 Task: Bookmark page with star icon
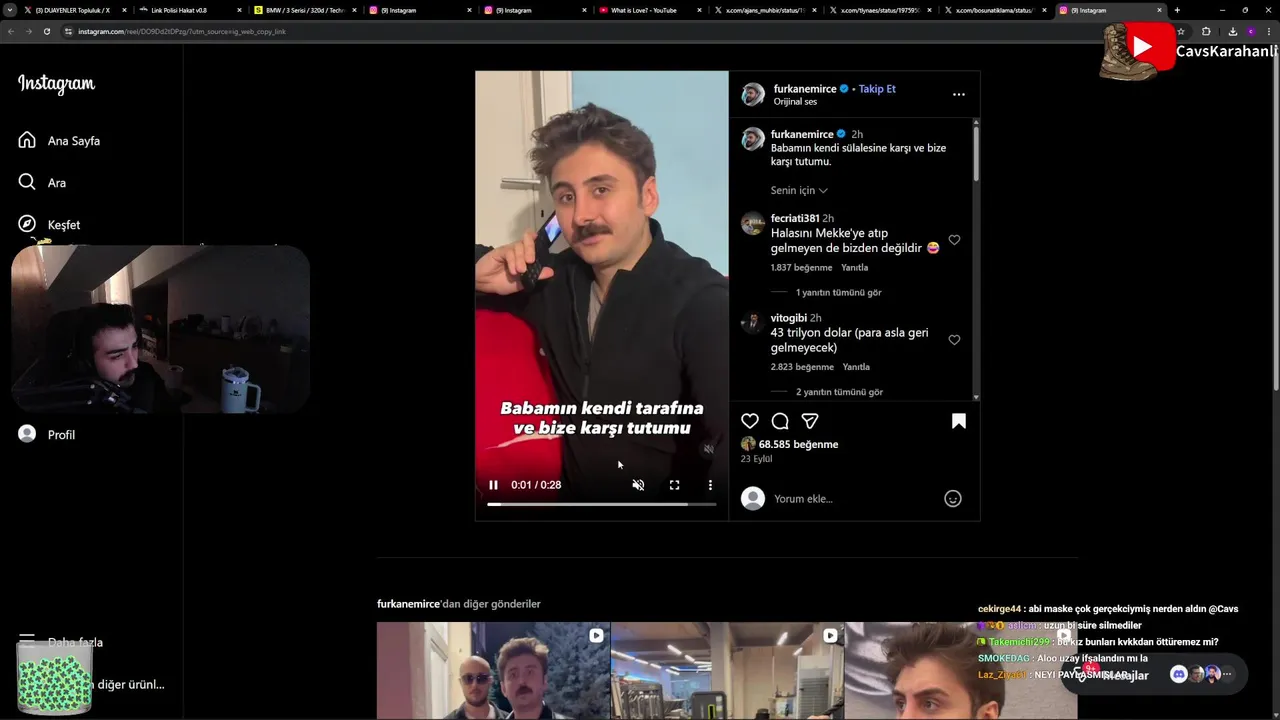[1180, 31]
